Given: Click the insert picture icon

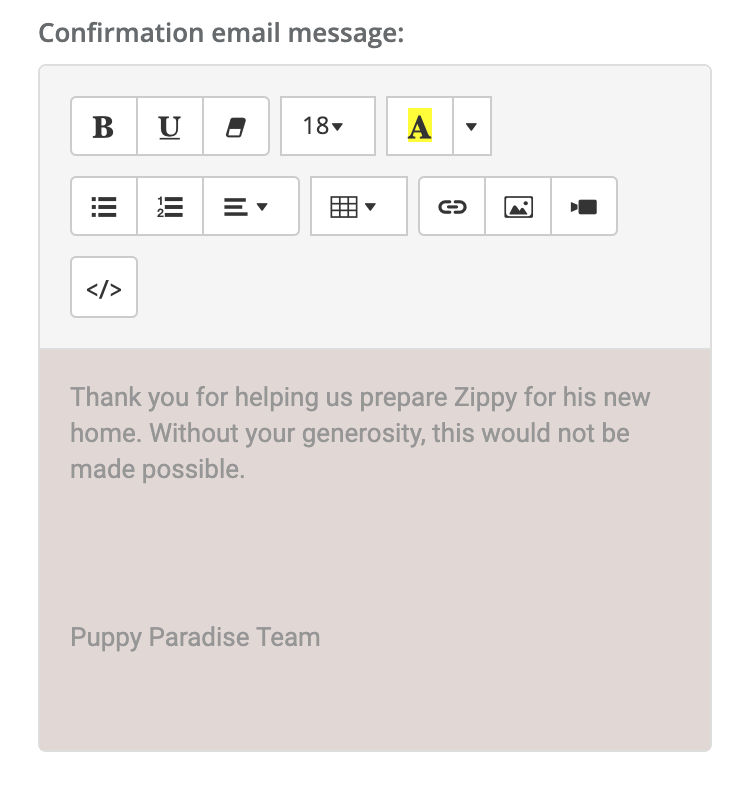Looking at the screenshot, I should click(518, 206).
